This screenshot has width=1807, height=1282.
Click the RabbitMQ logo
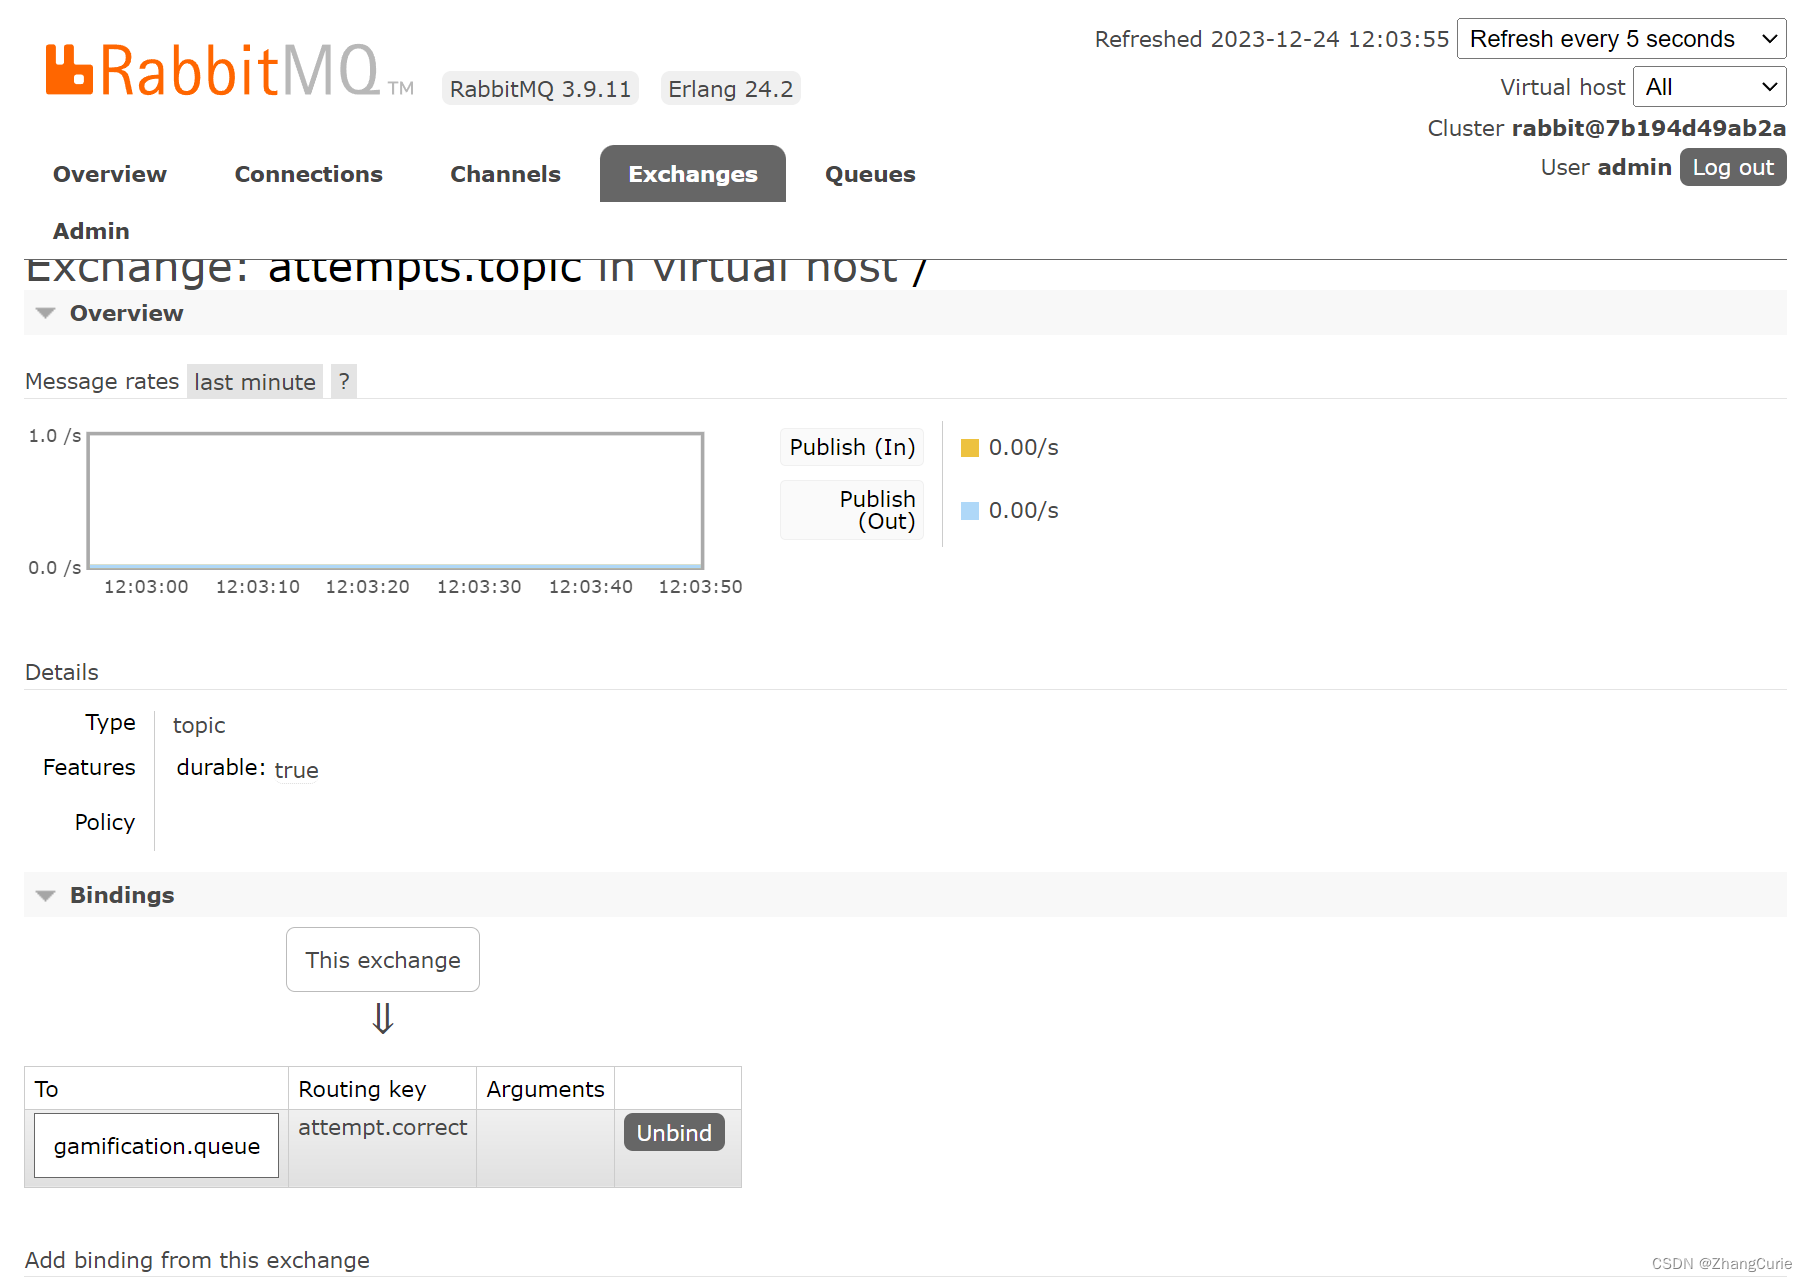(229, 70)
